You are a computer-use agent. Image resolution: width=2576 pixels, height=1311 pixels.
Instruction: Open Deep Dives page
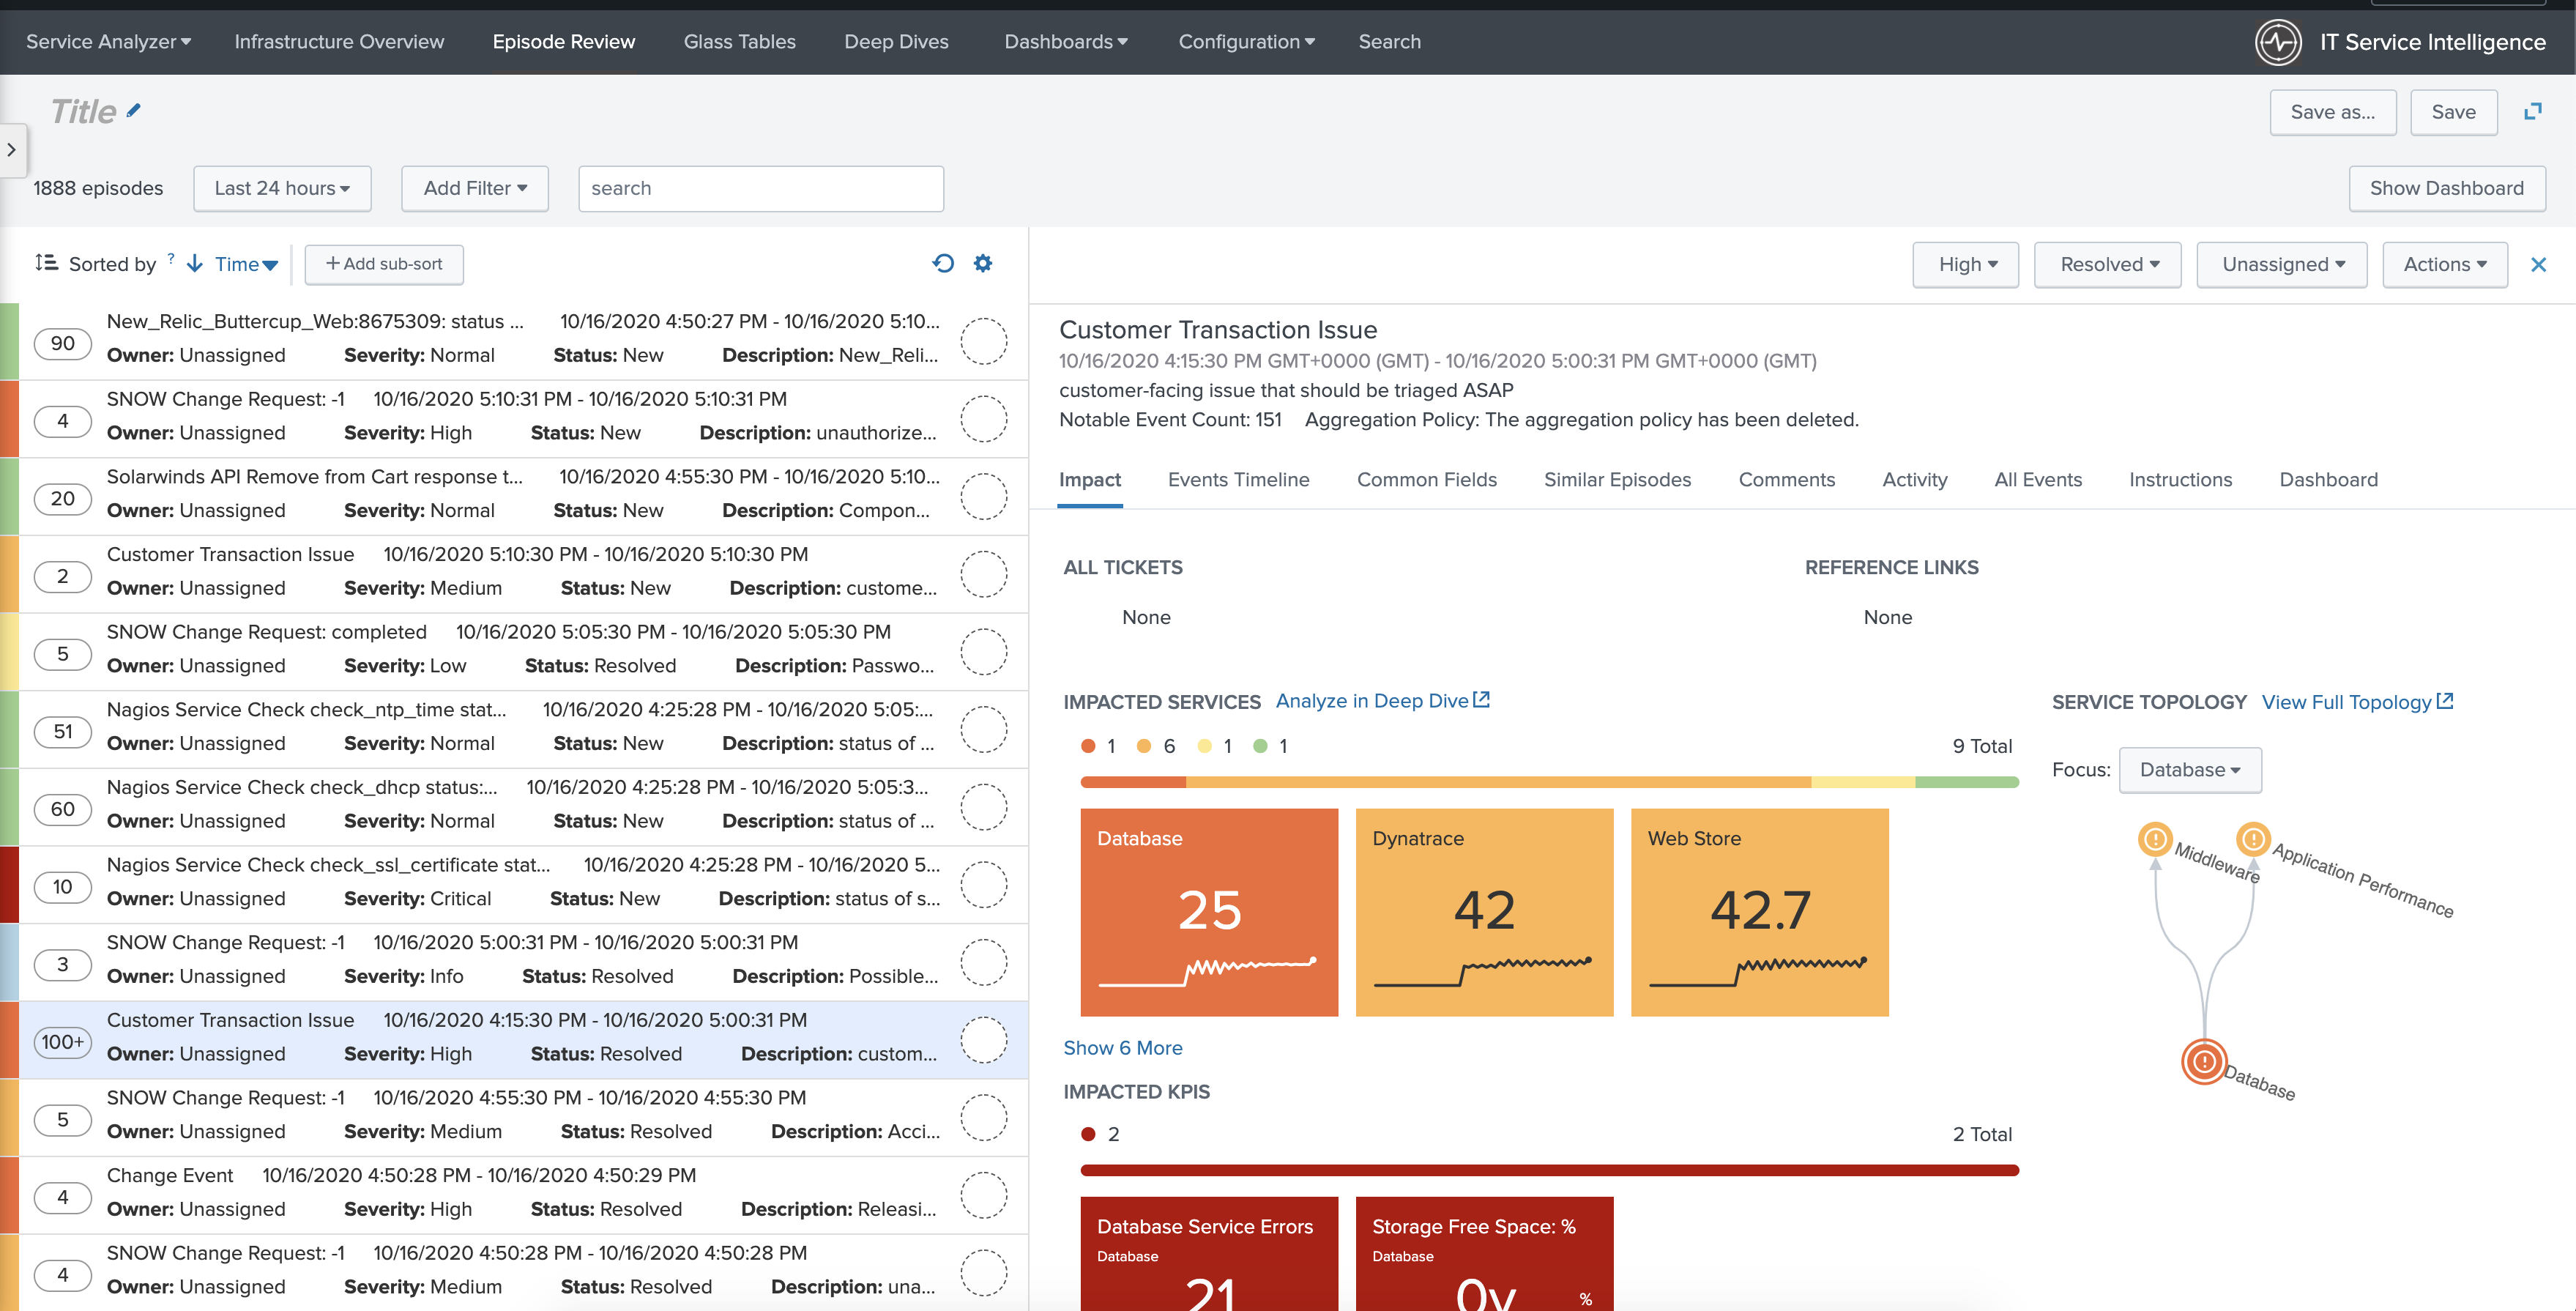(x=896, y=42)
